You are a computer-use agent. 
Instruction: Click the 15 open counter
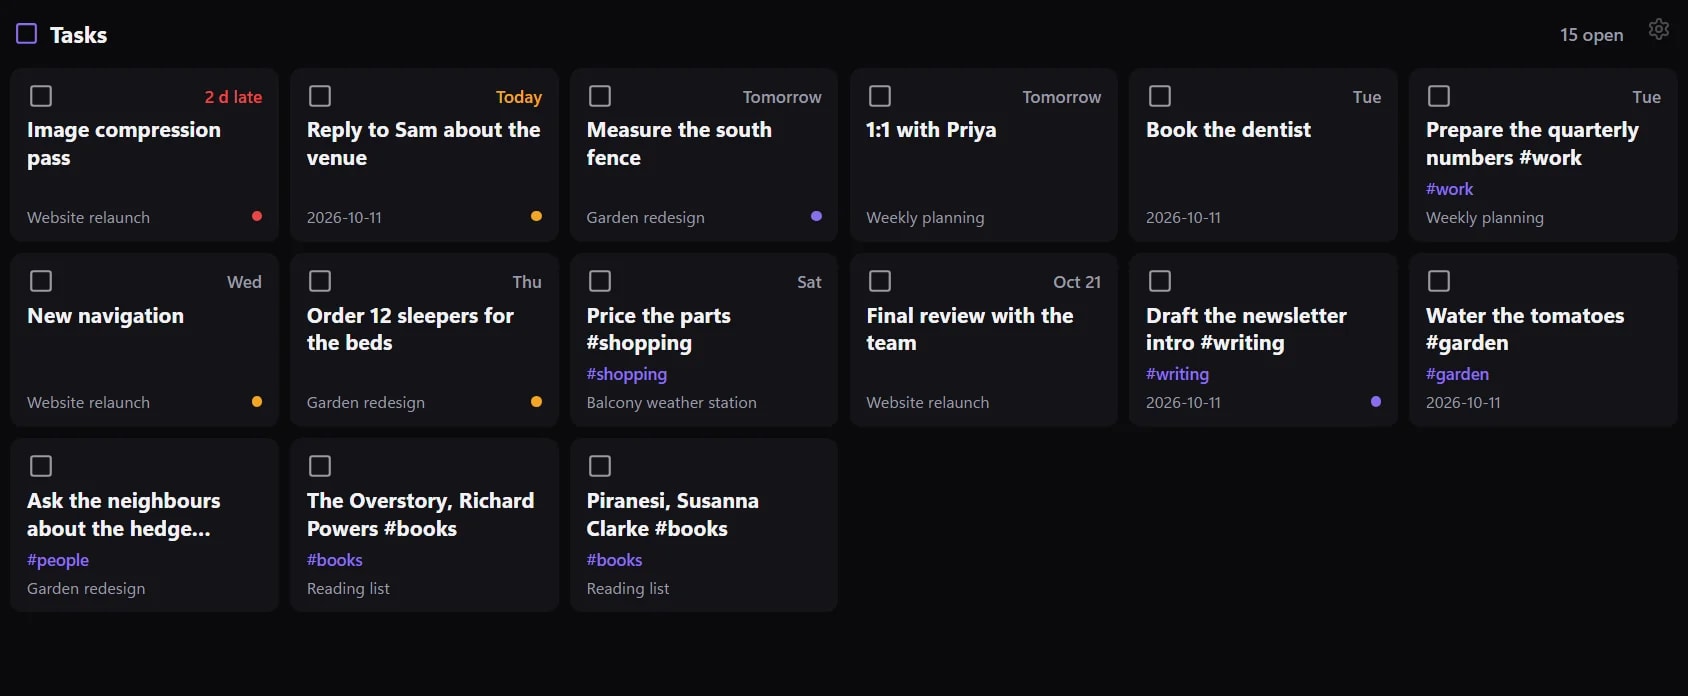coord(1591,35)
